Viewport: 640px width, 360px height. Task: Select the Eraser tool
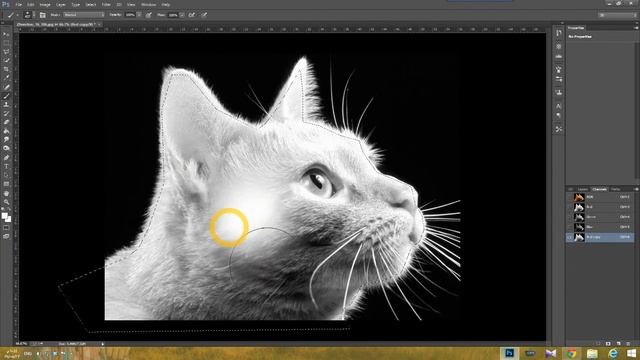coord(6,122)
